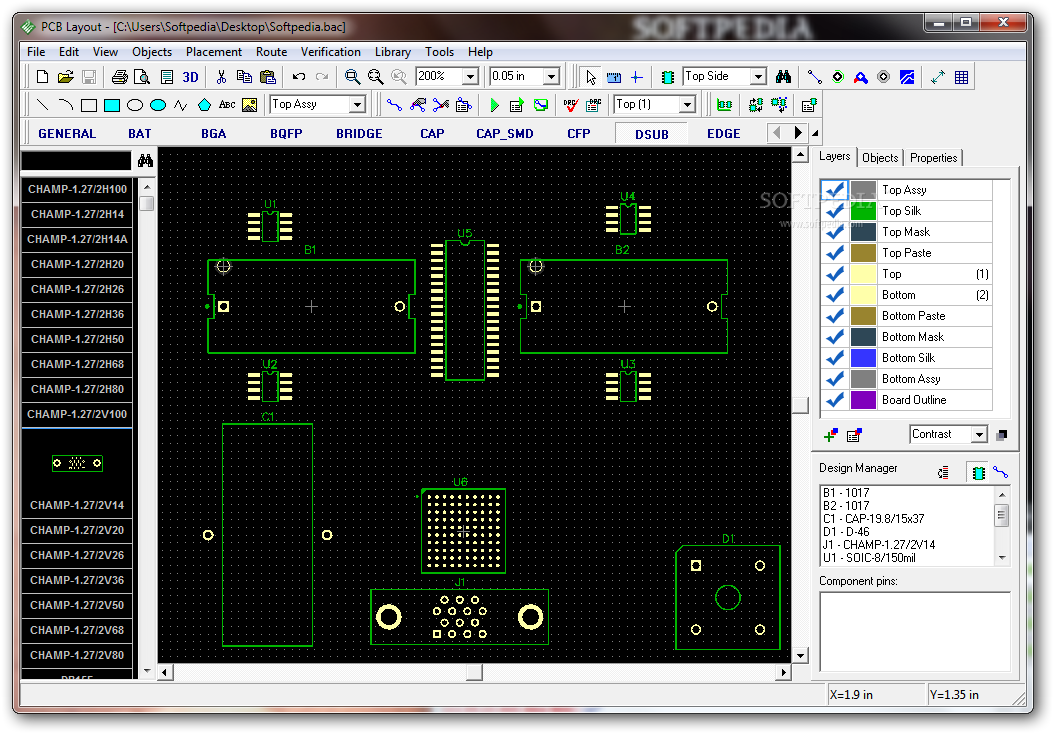The image size is (1054, 734).
Task: Switch to 3D view button
Action: [190, 77]
